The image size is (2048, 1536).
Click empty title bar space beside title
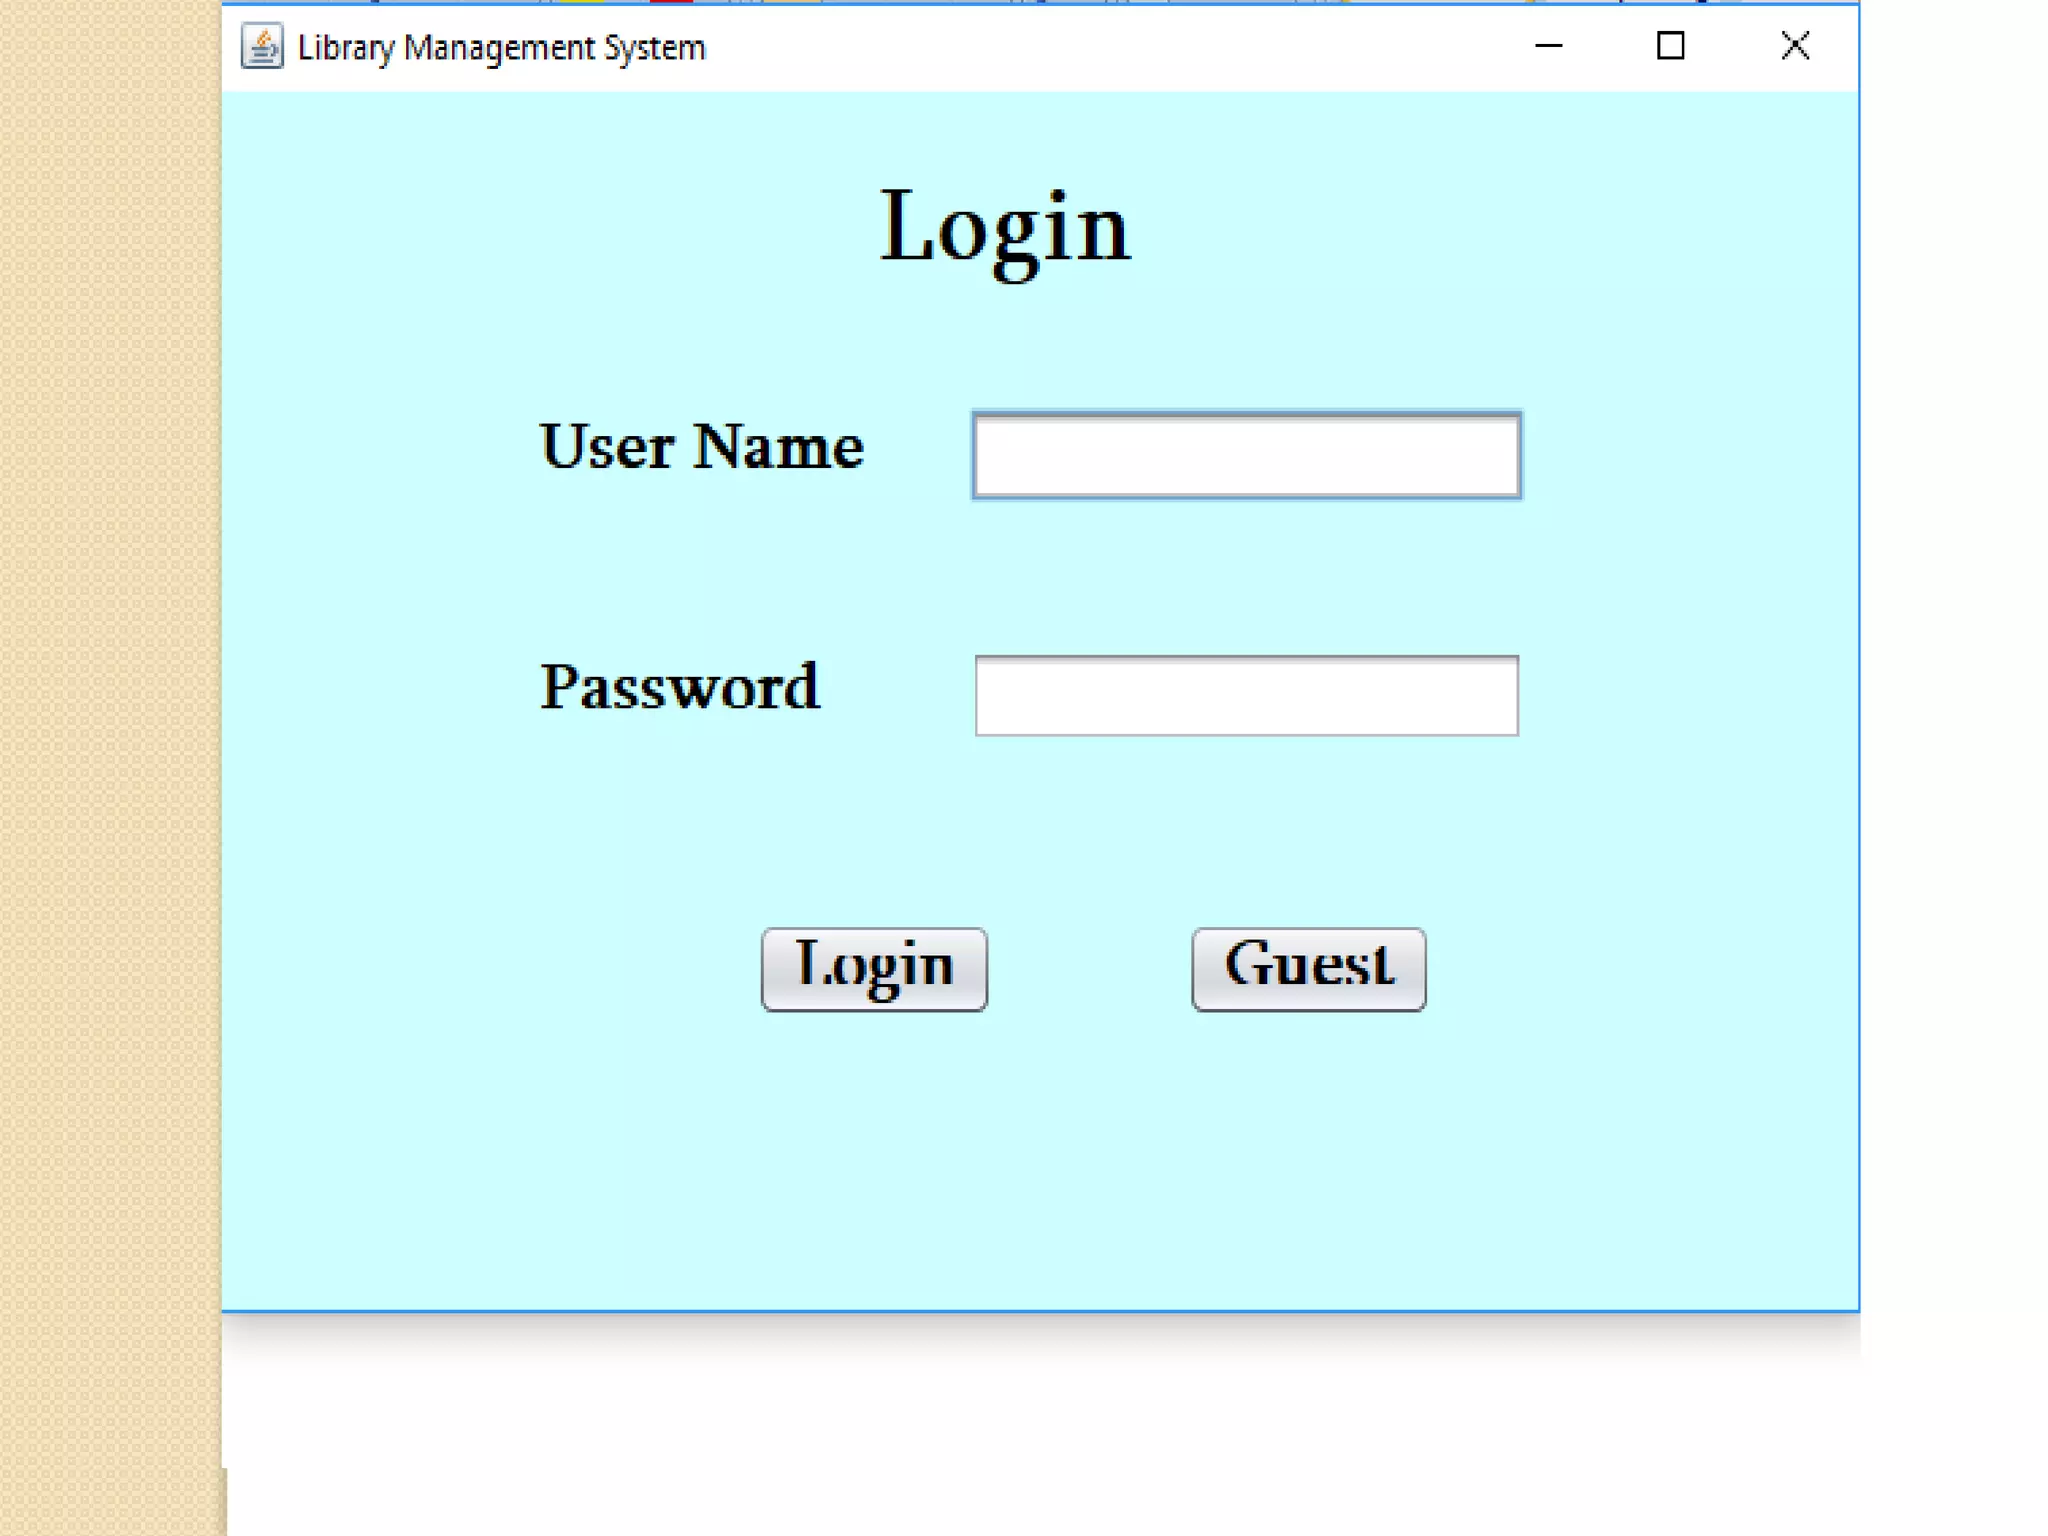coord(1100,48)
